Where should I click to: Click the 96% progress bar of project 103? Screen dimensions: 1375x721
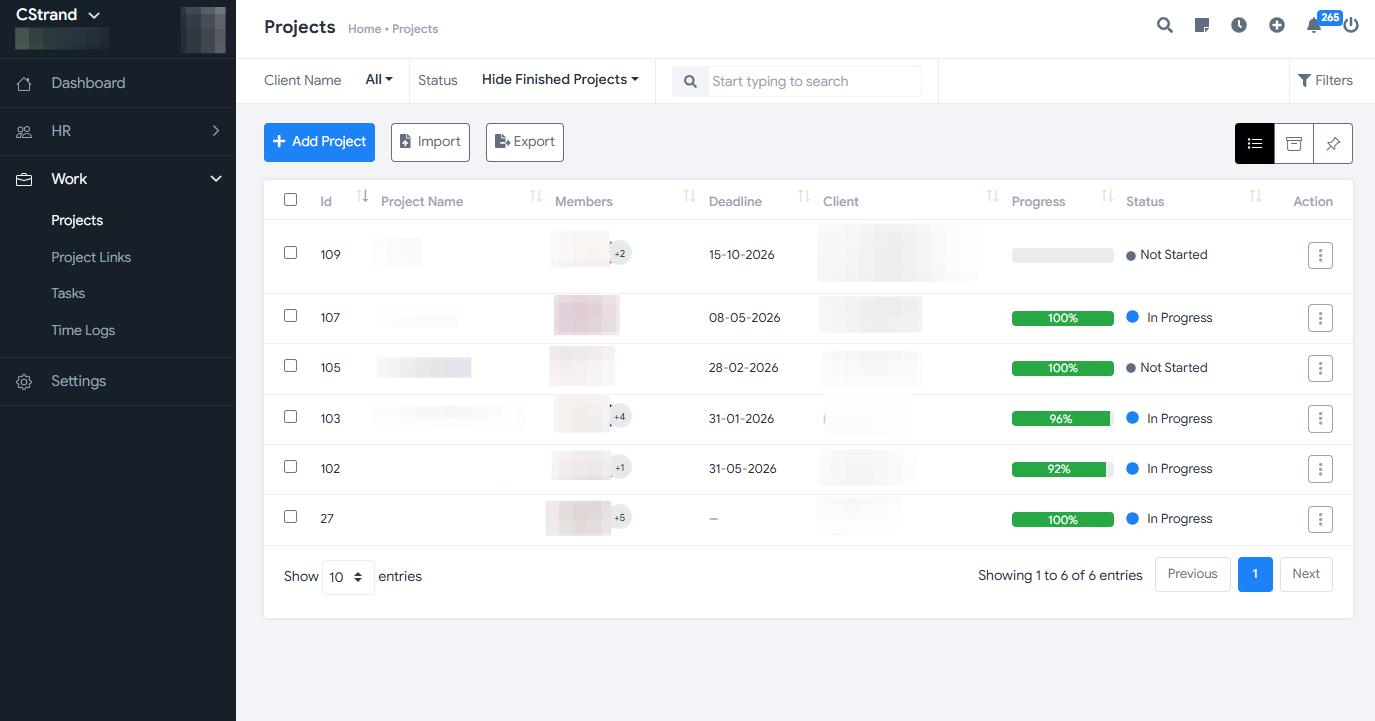coord(1062,419)
